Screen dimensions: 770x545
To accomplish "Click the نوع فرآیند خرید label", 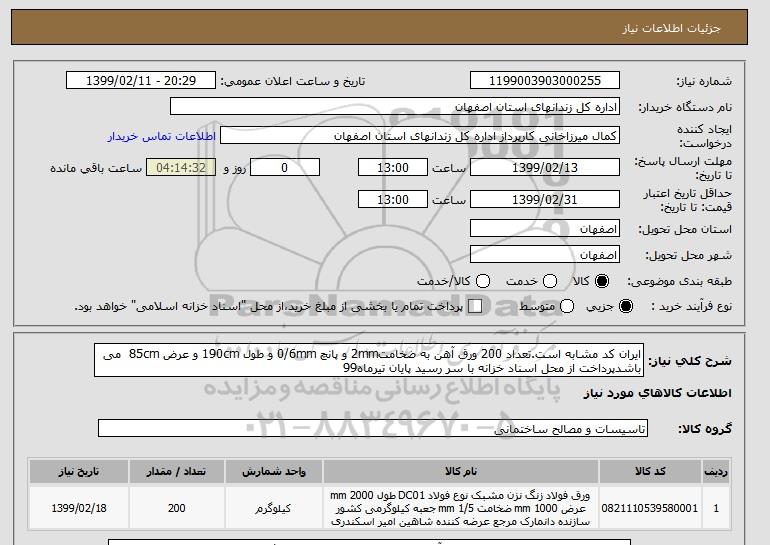I will click(691, 306).
